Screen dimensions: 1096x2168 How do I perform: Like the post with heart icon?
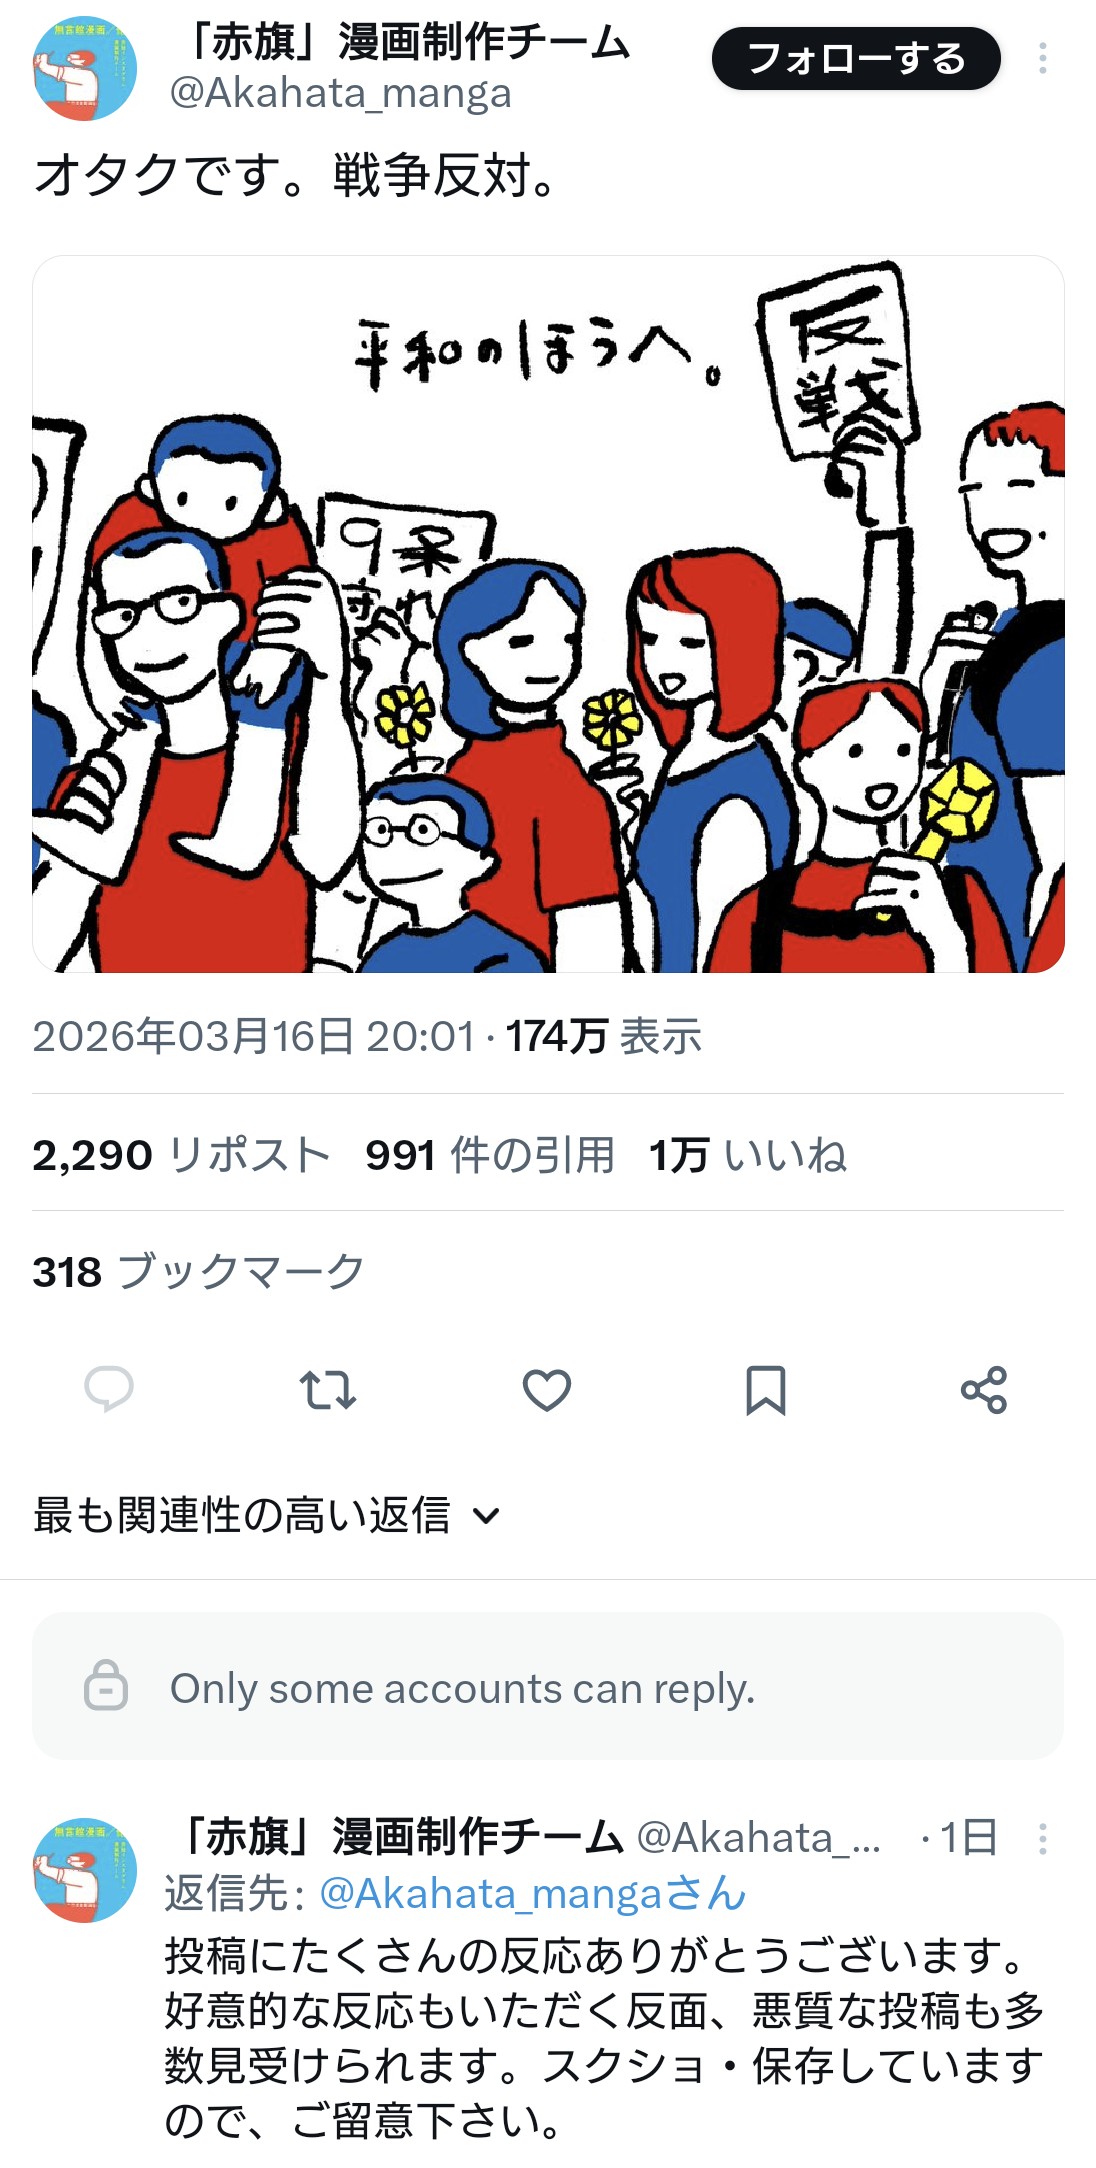[x=547, y=1390]
